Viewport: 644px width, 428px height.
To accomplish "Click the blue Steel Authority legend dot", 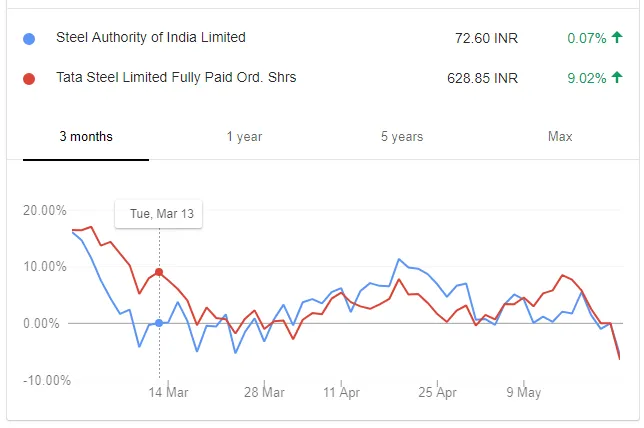I will [x=29, y=39].
